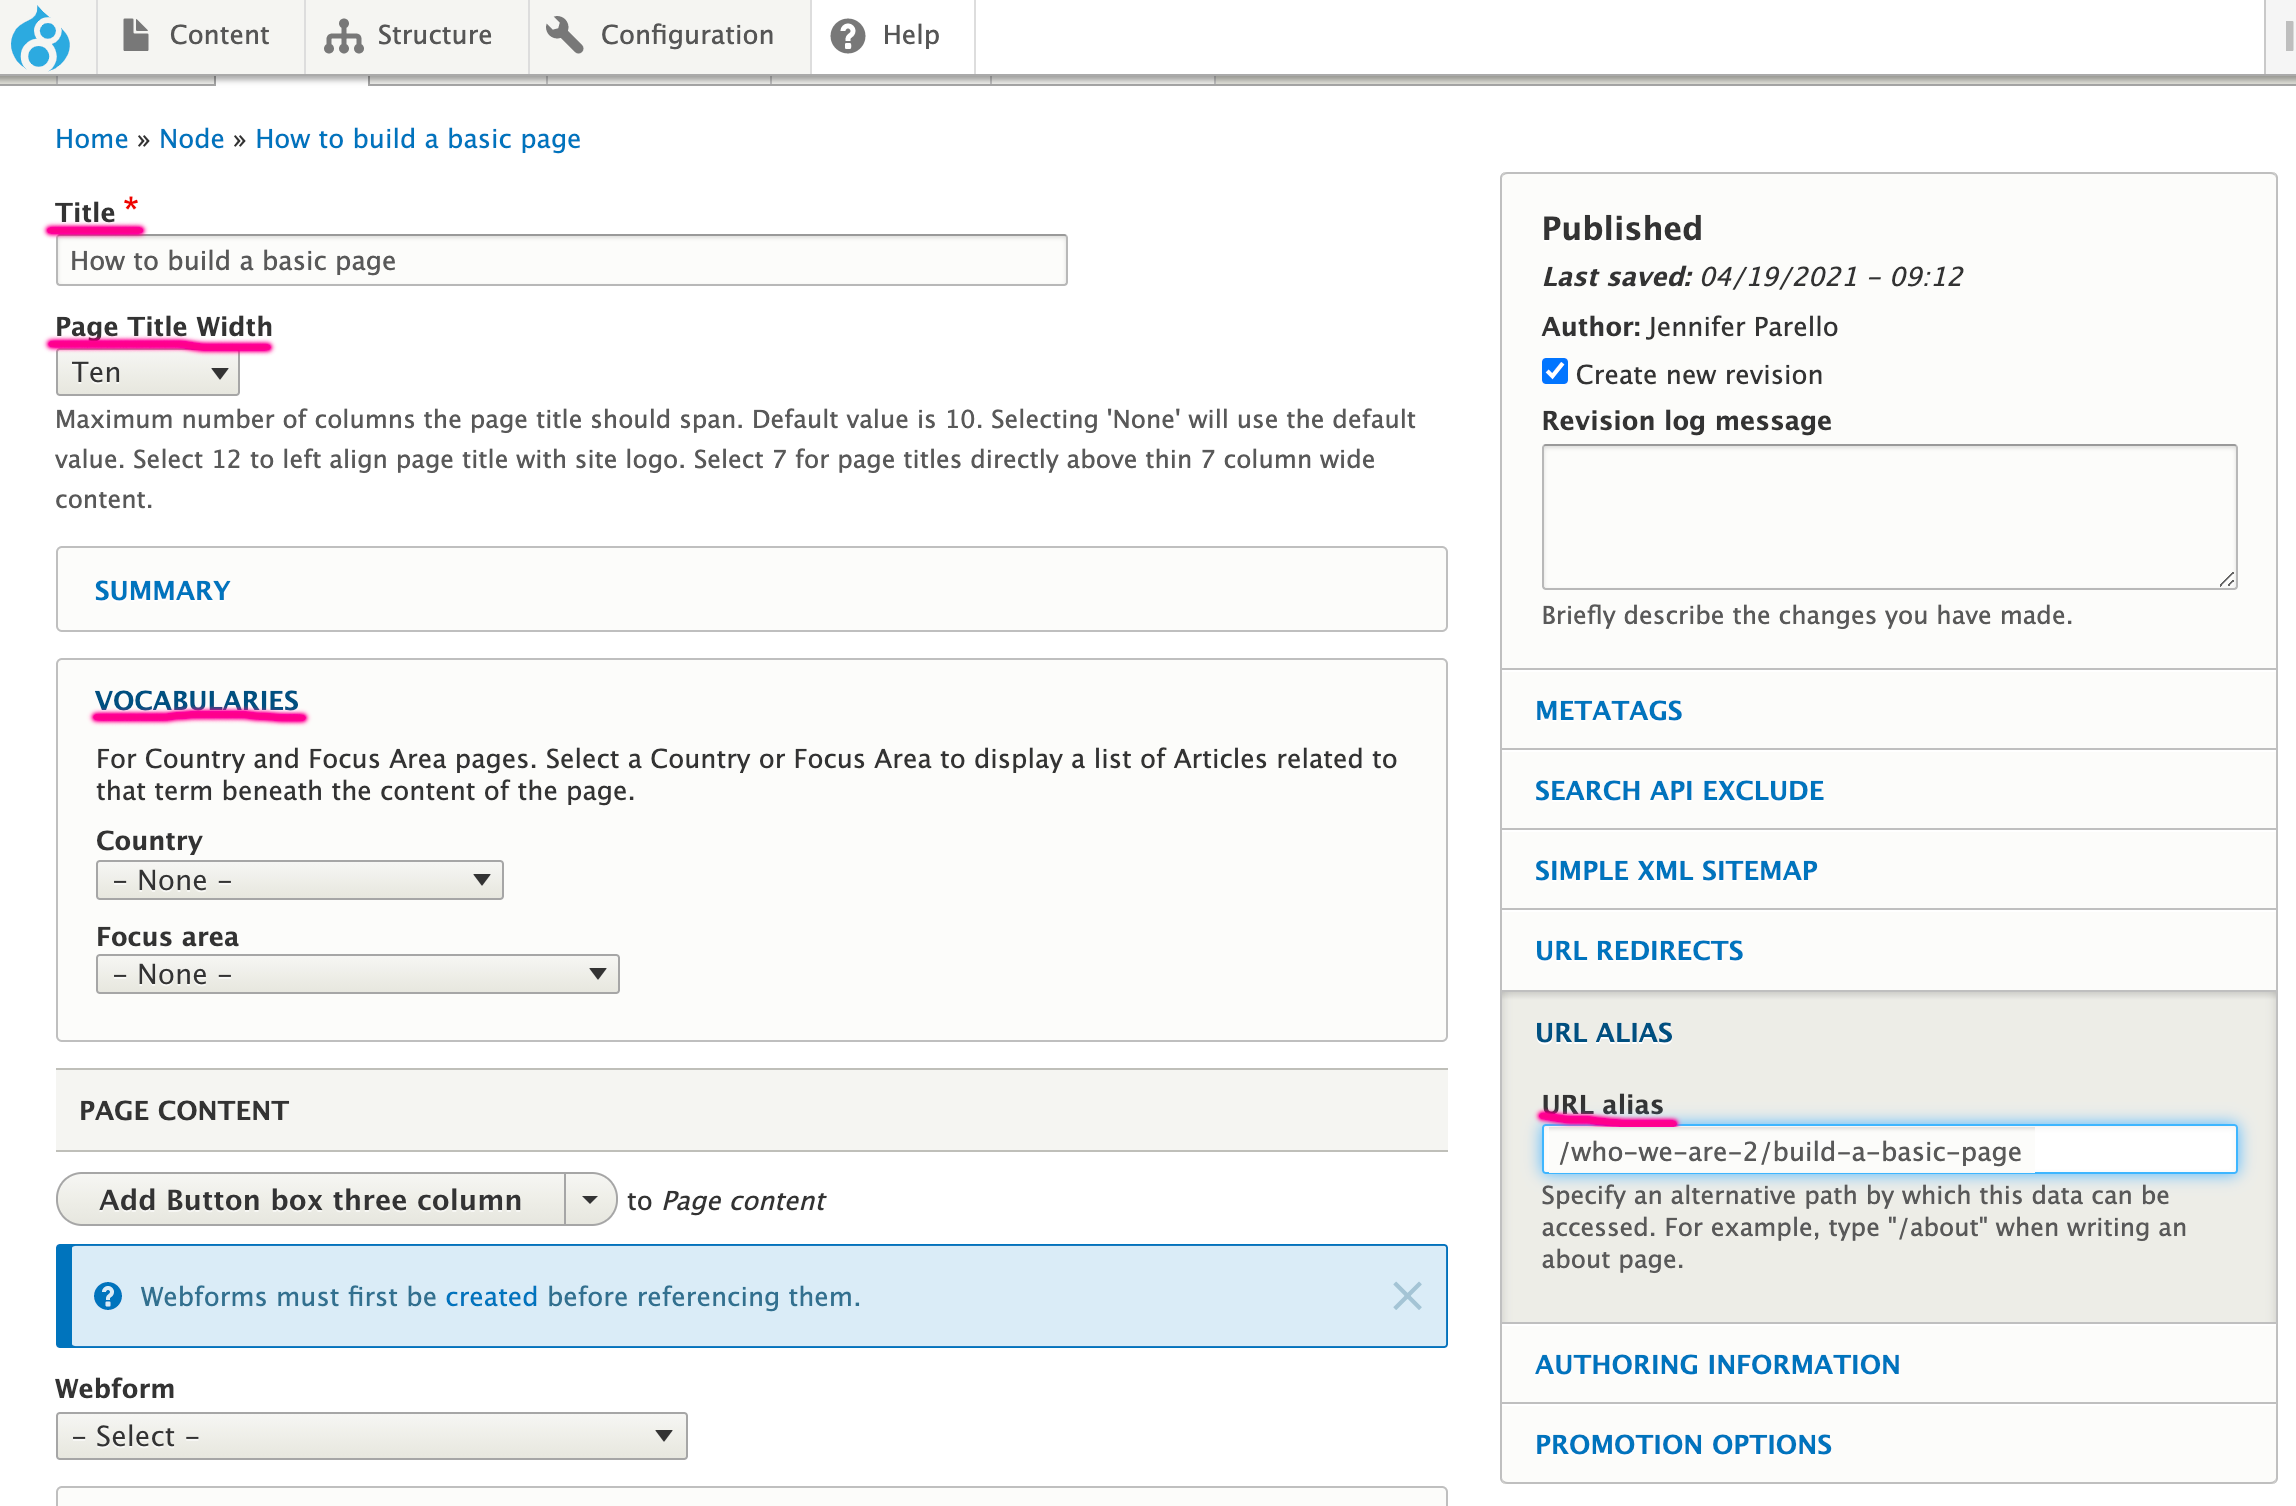Image resolution: width=2296 pixels, height=1506 pixels.
Task: Click into the URL alias field
Action: [1889, 1150]
